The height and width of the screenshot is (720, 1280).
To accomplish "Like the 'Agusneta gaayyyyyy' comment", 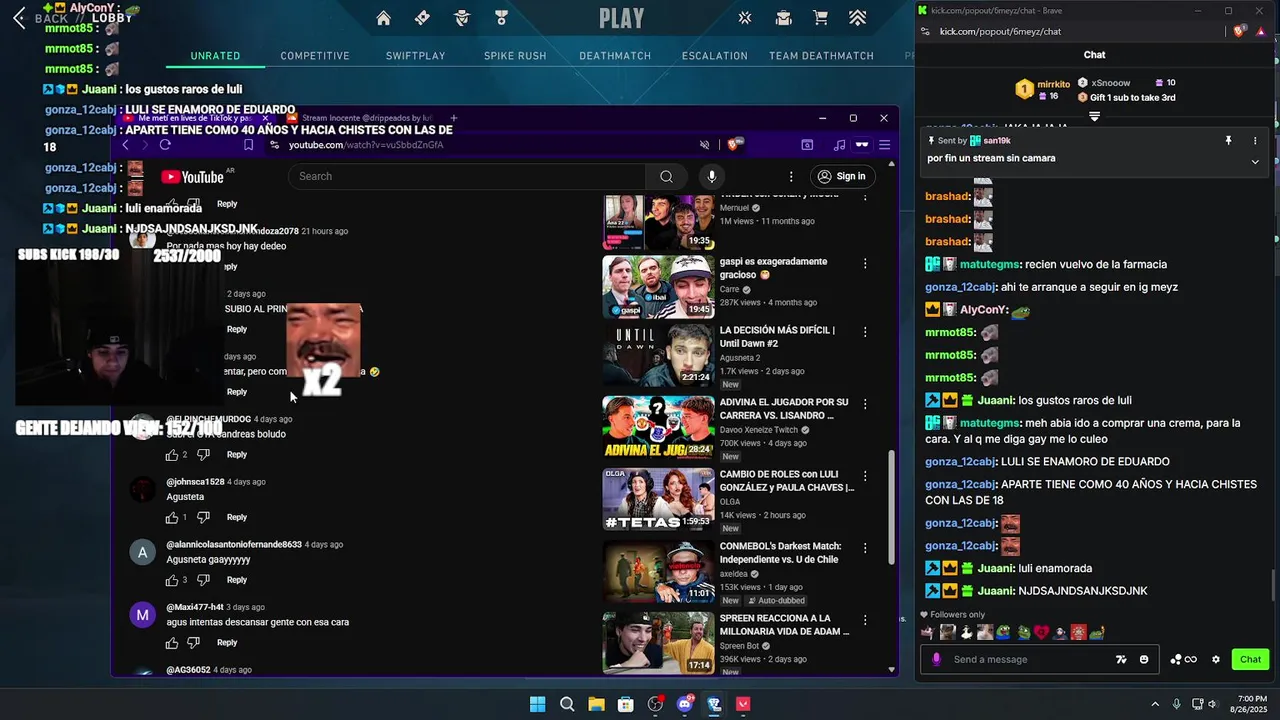I will [172, 580].
